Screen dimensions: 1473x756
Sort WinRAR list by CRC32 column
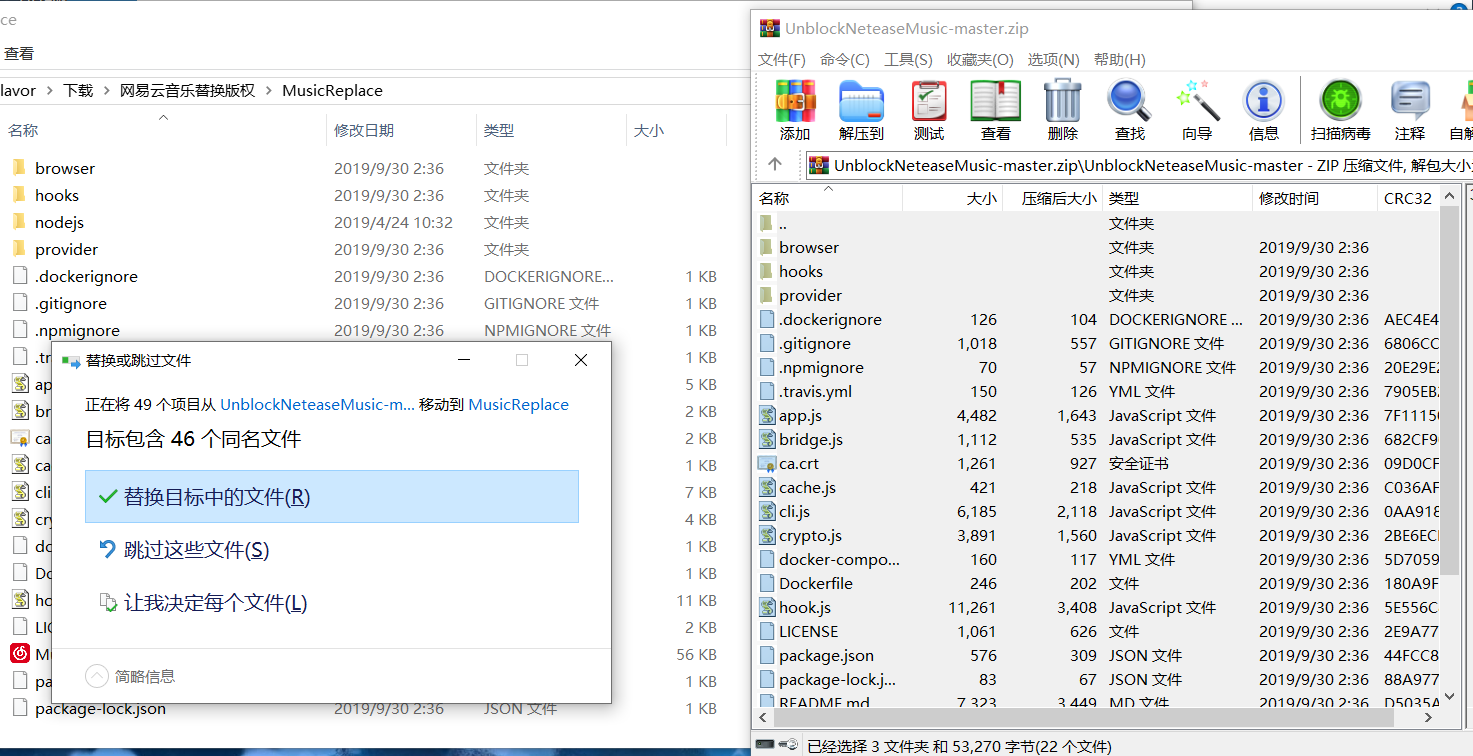(x=1408, y=198)
